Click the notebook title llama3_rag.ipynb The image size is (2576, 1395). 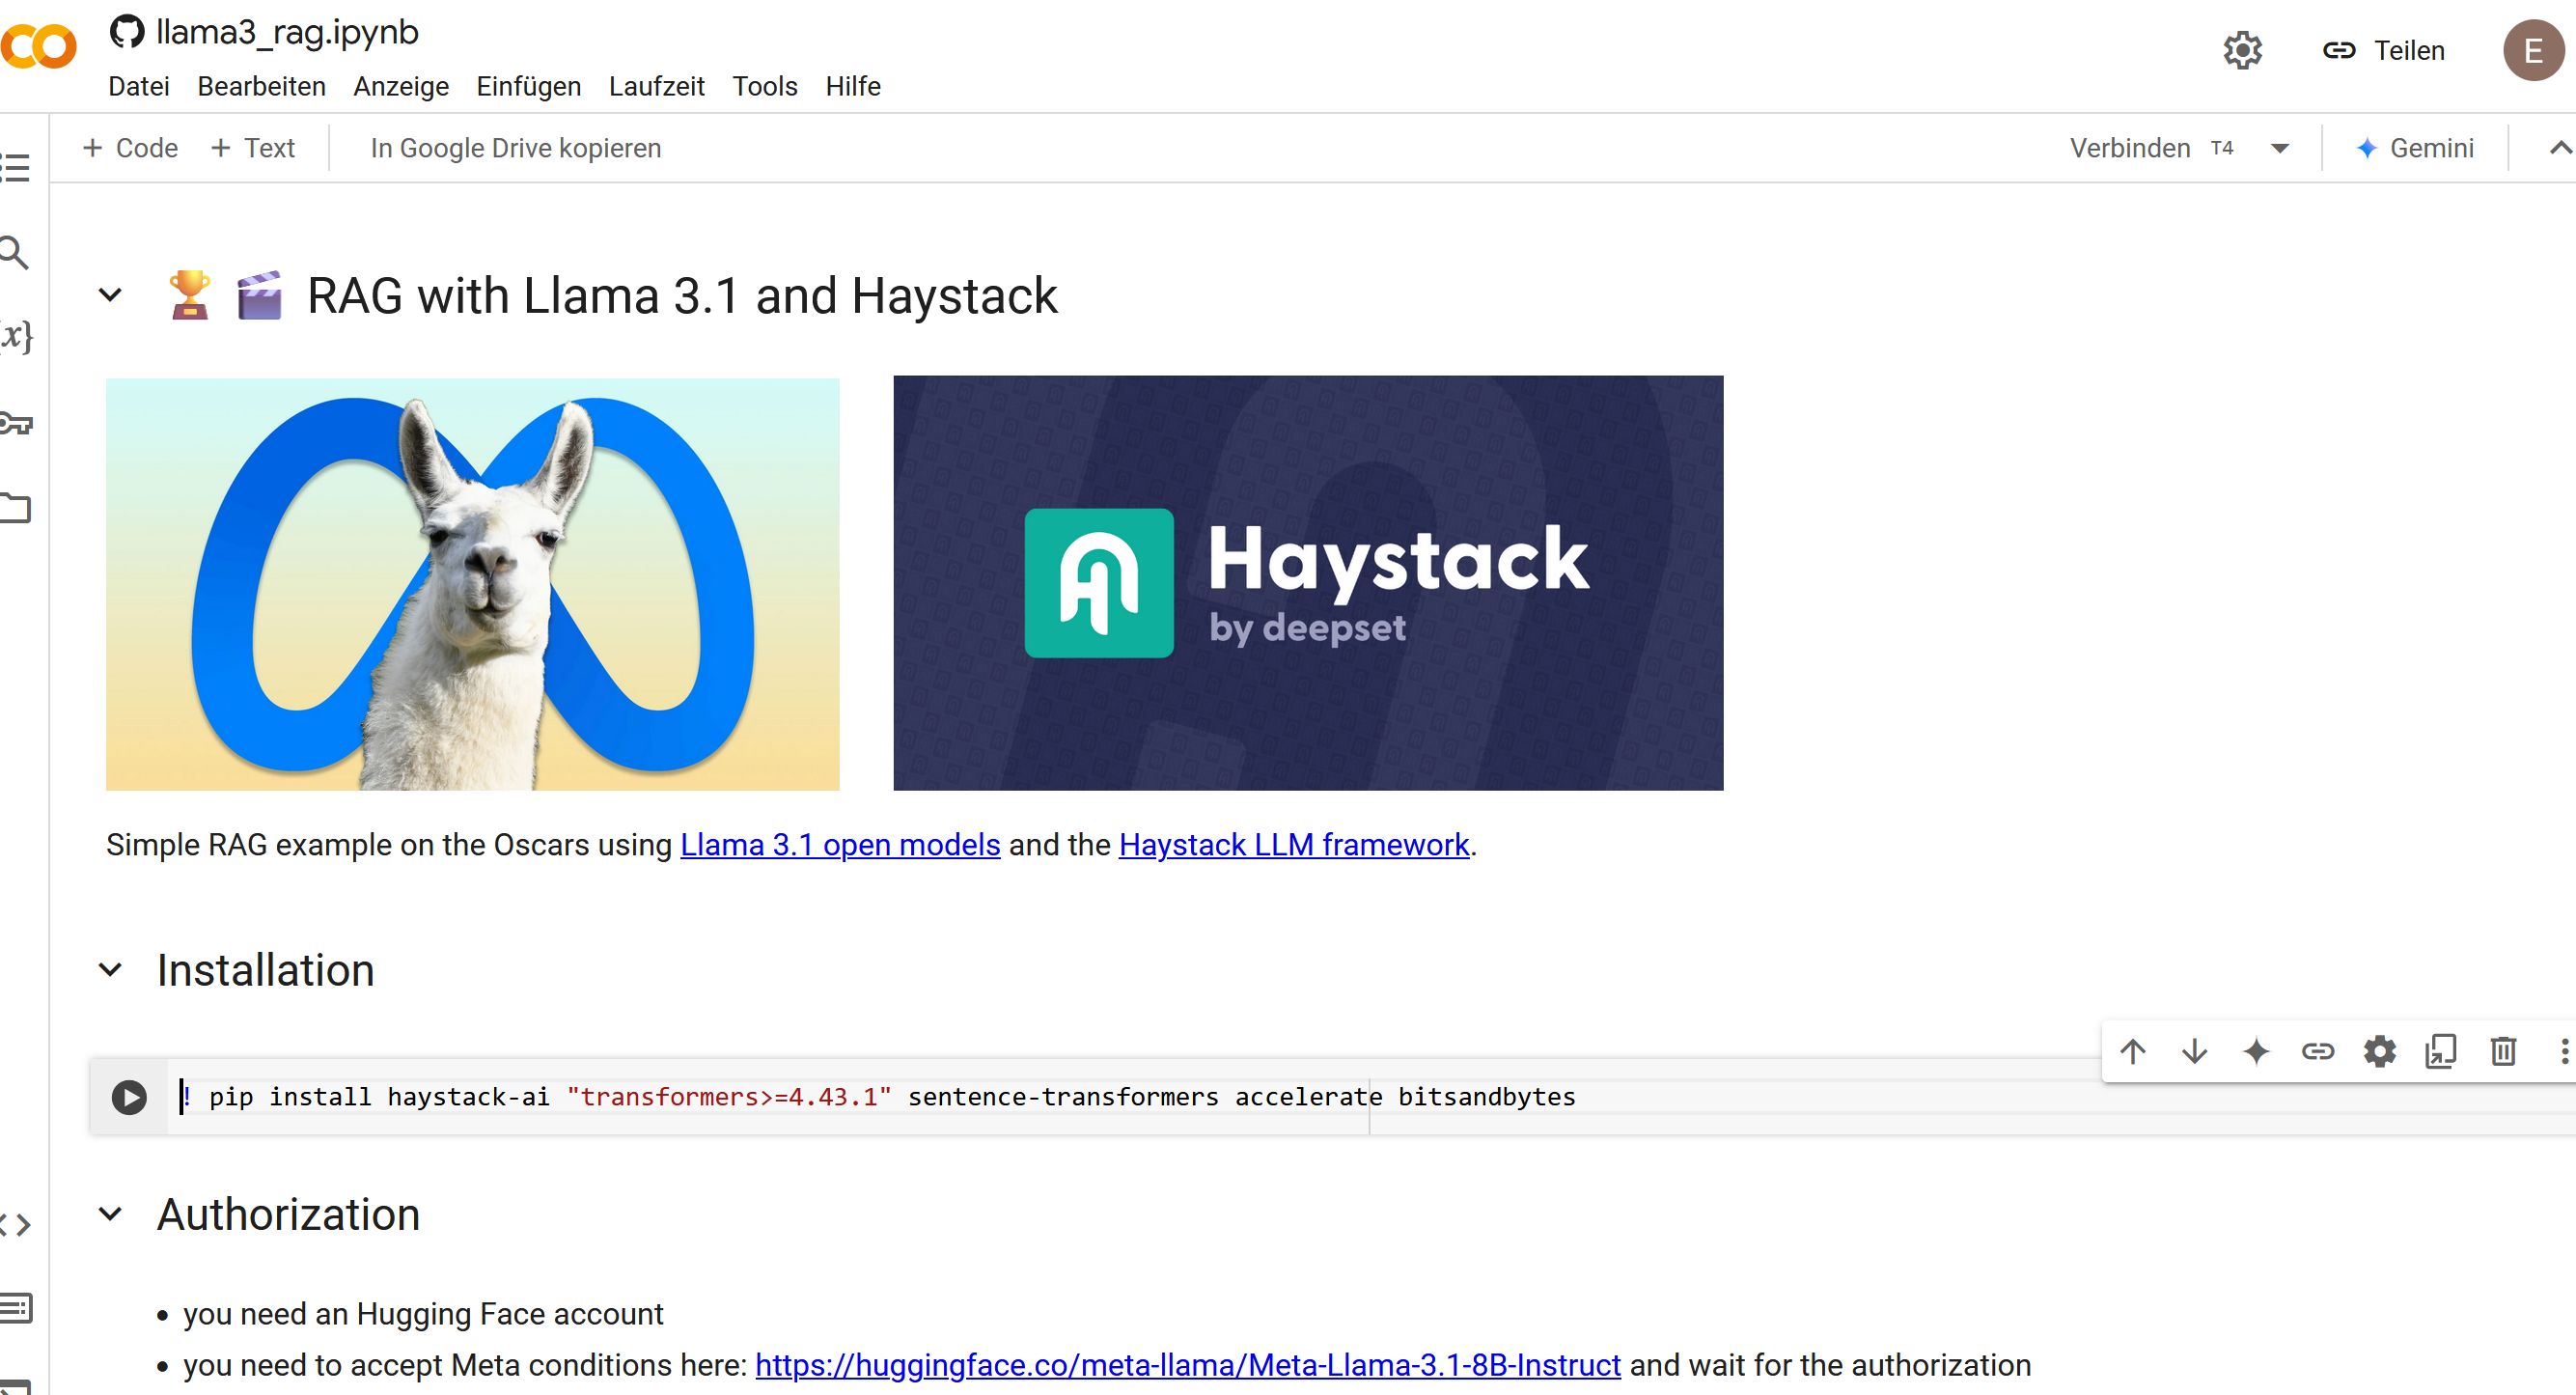[x=287, y=32]
